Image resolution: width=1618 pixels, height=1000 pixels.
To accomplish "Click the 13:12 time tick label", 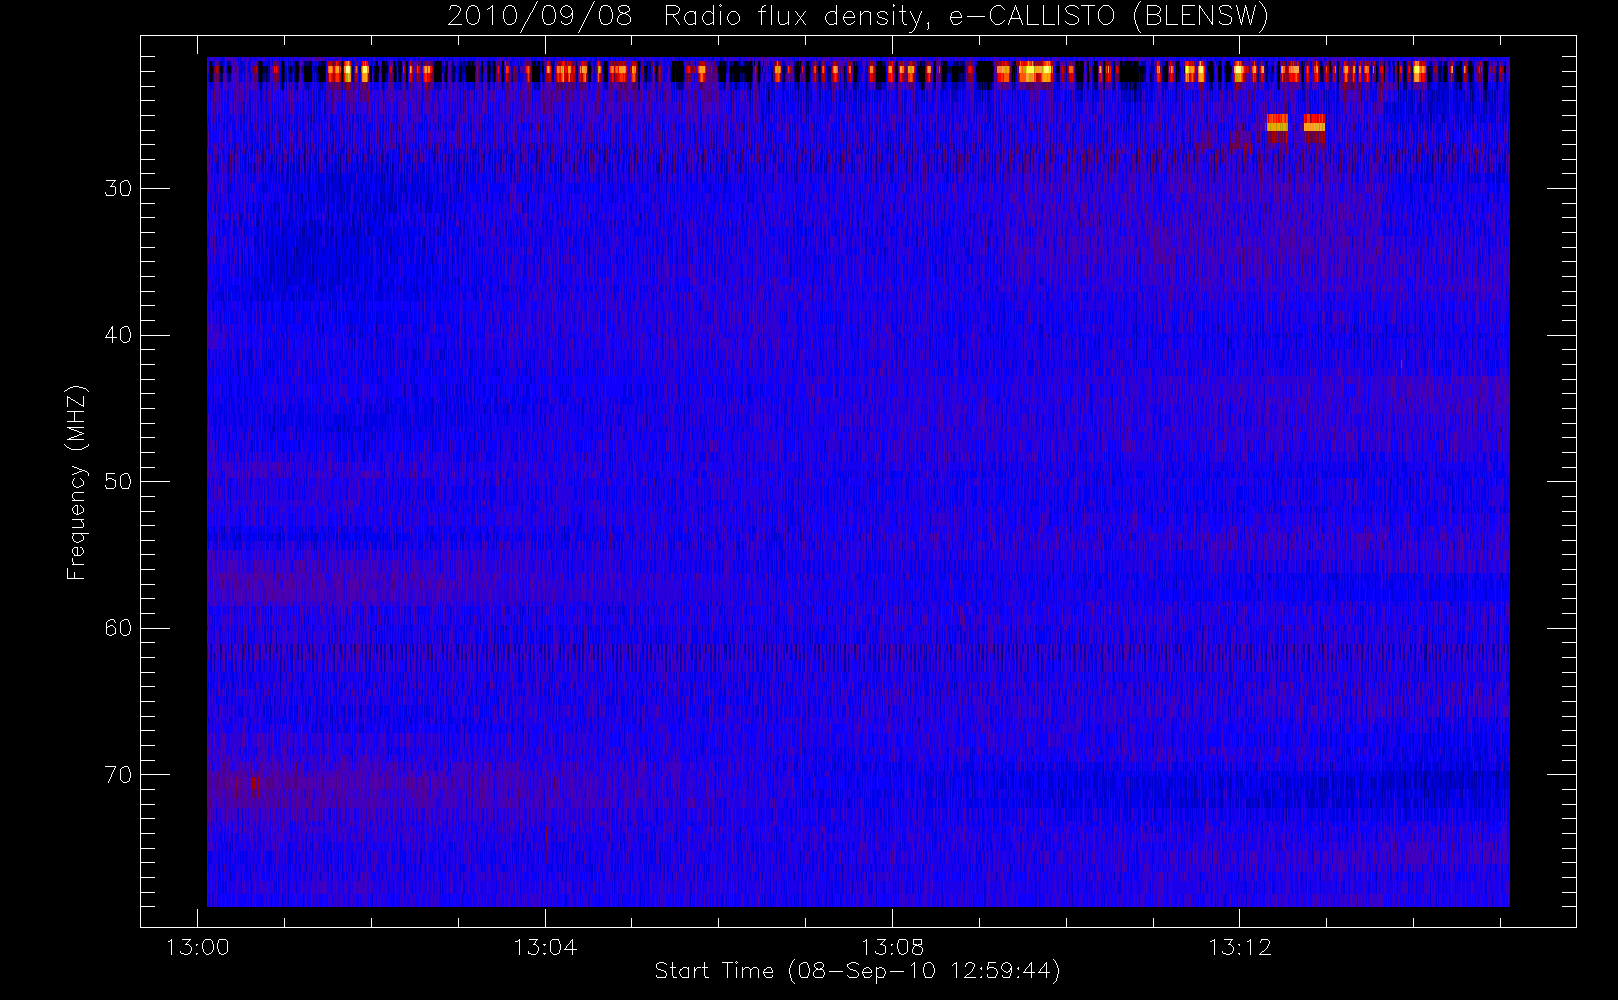I will tap(1239, 947).
